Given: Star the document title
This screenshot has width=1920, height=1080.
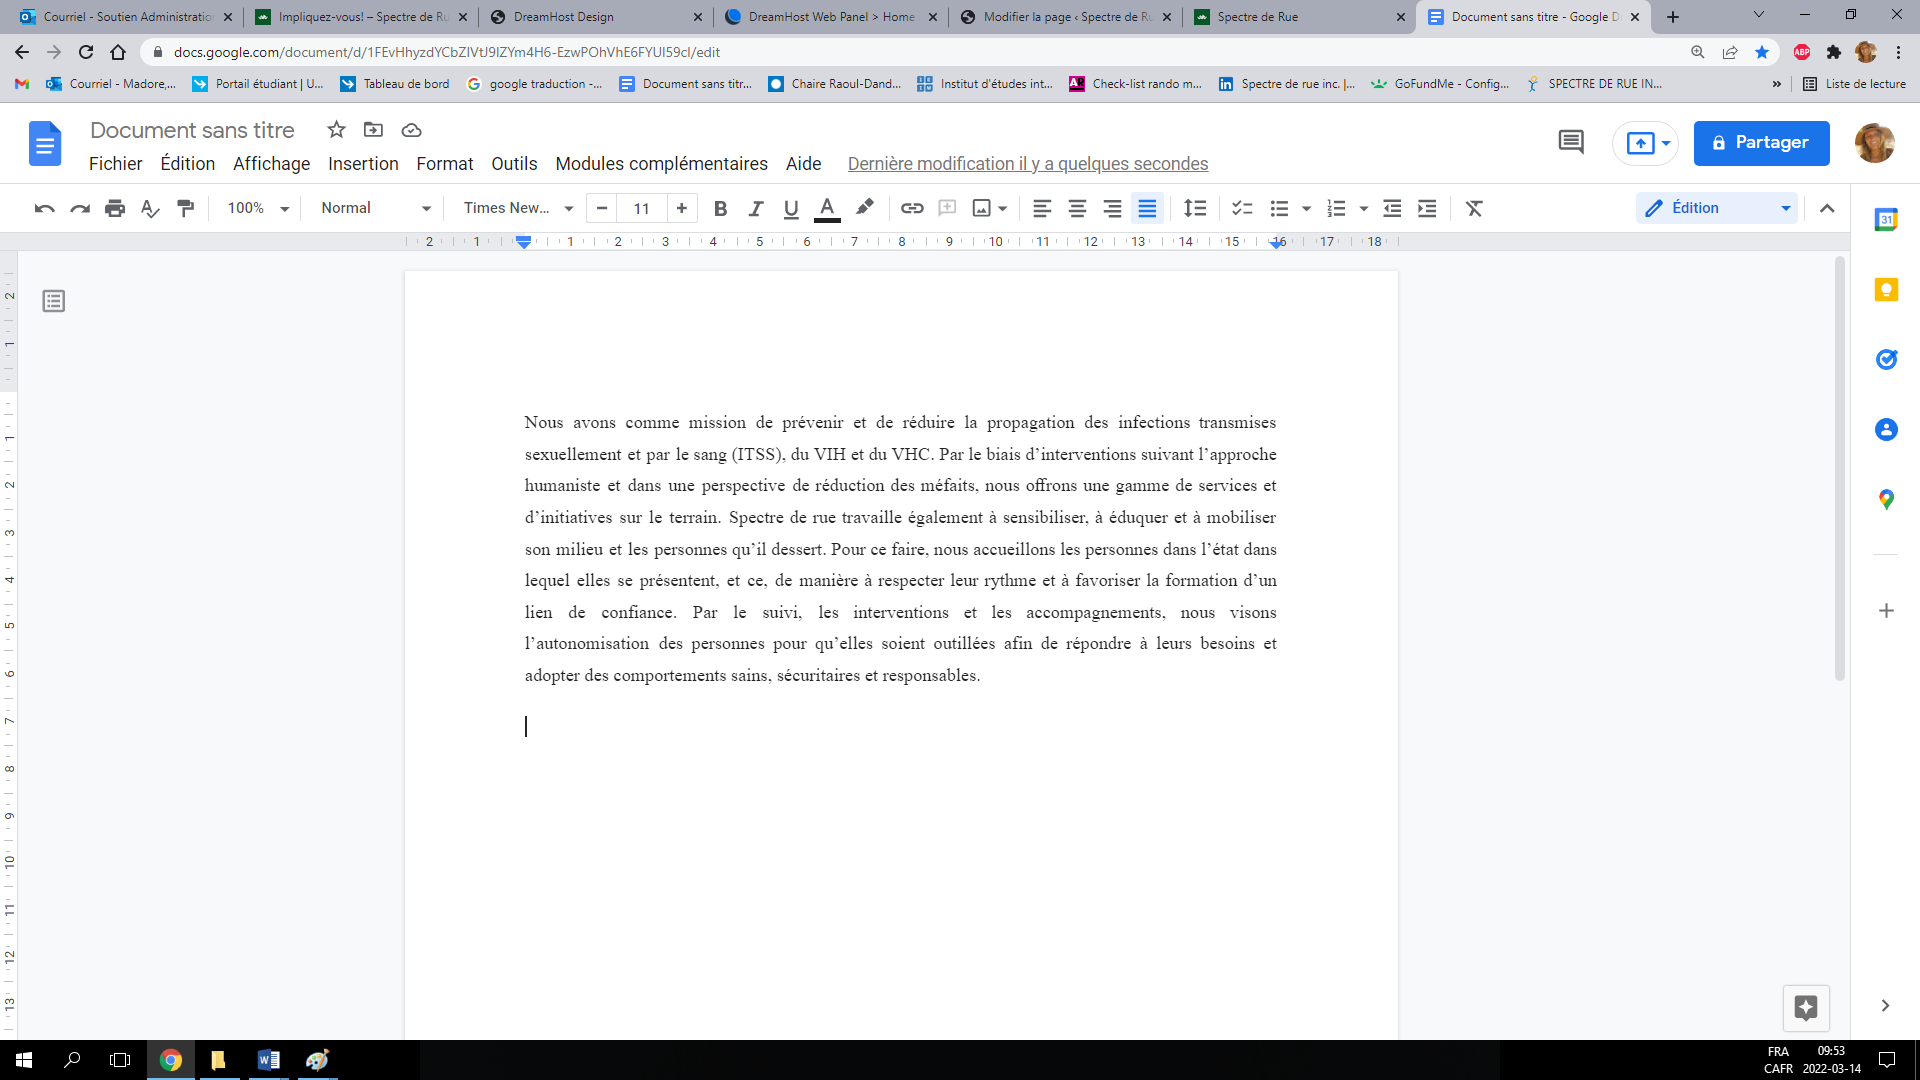Looking at the screenshot, I should 336,130.
